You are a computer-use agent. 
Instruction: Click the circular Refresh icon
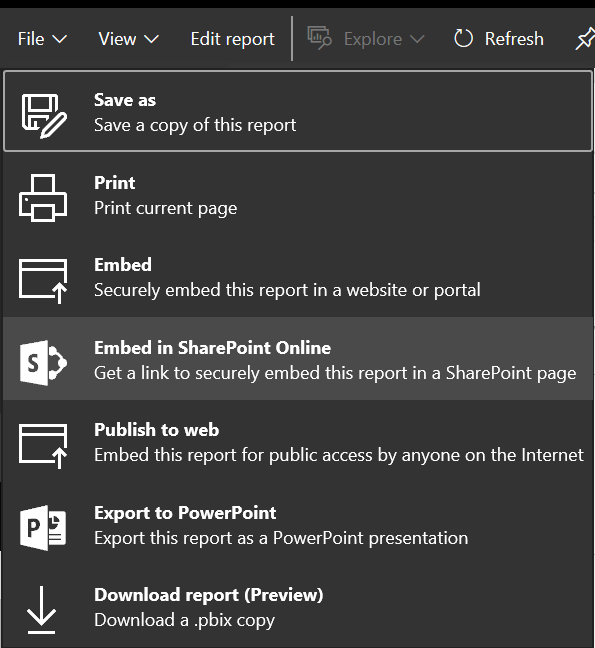click(463, 39)
